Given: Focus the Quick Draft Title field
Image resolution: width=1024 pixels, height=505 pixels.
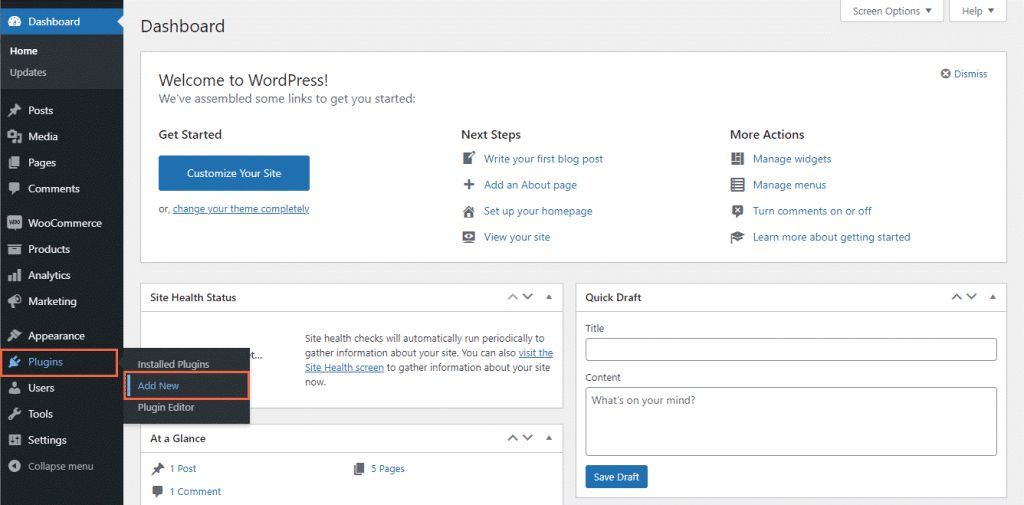Looking at the screenshot, I should [791, 350].
